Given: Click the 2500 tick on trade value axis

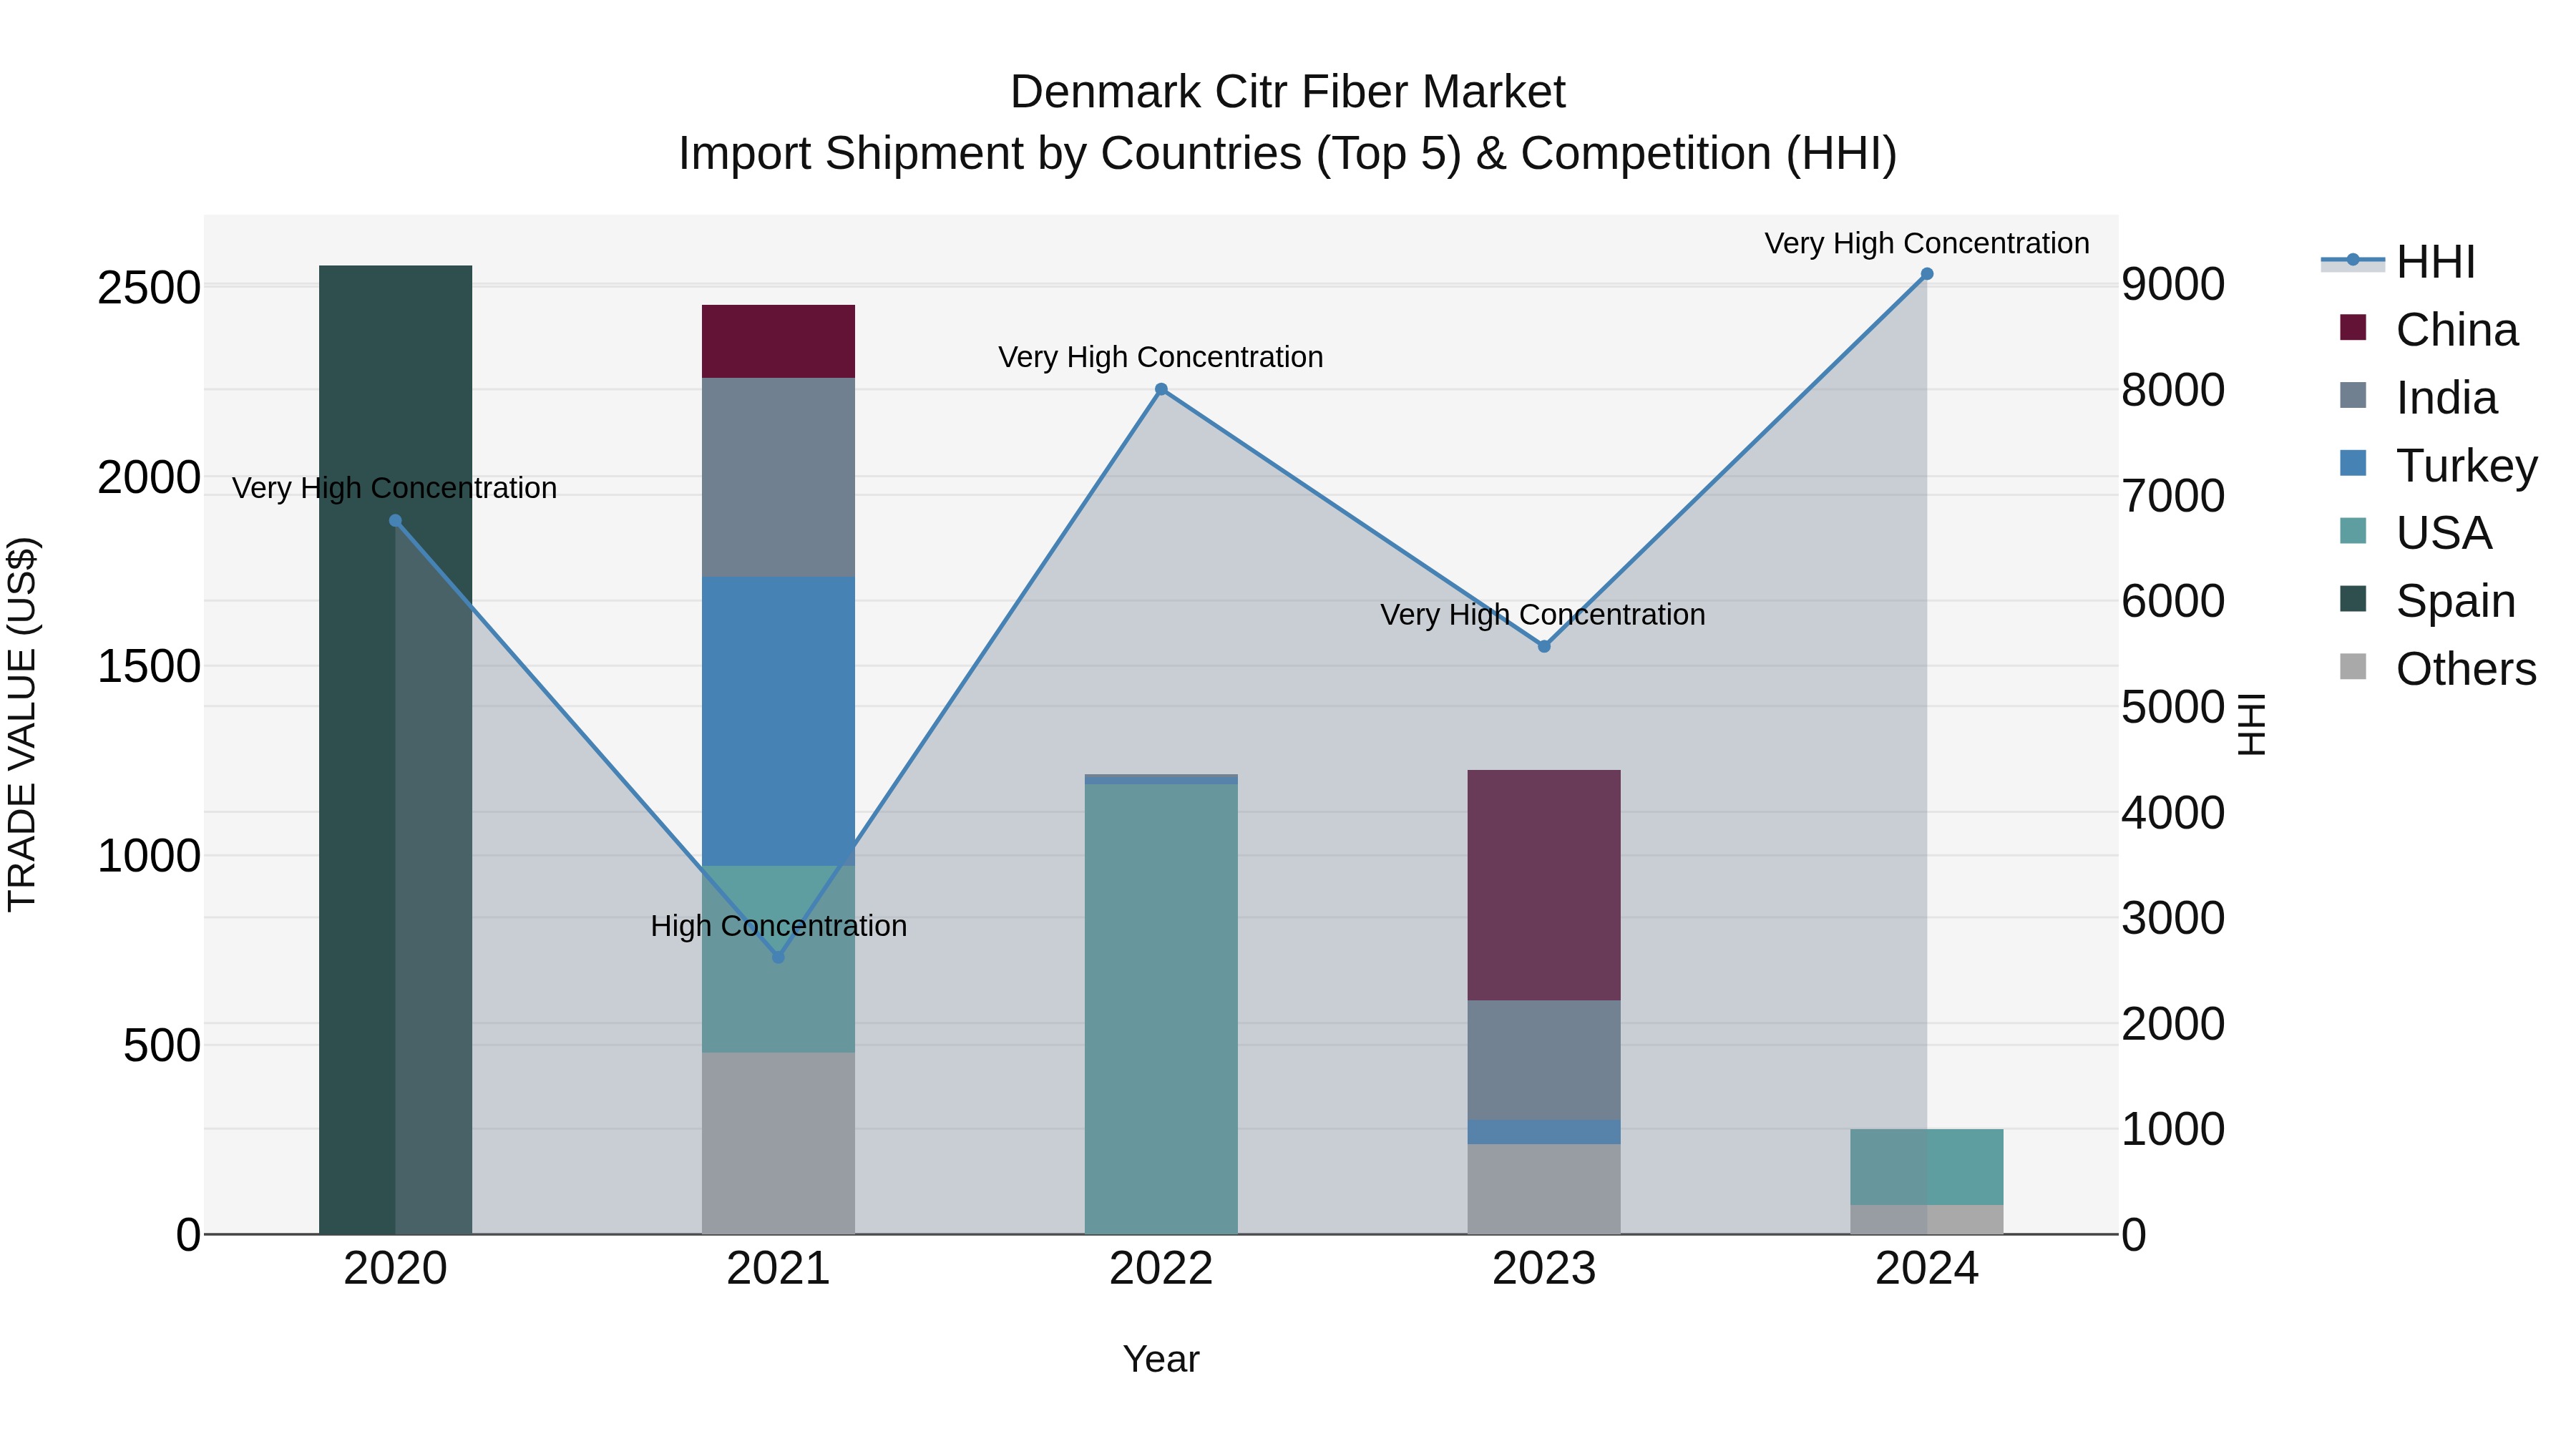Looking at the screenshot, I should click(149, 288).
